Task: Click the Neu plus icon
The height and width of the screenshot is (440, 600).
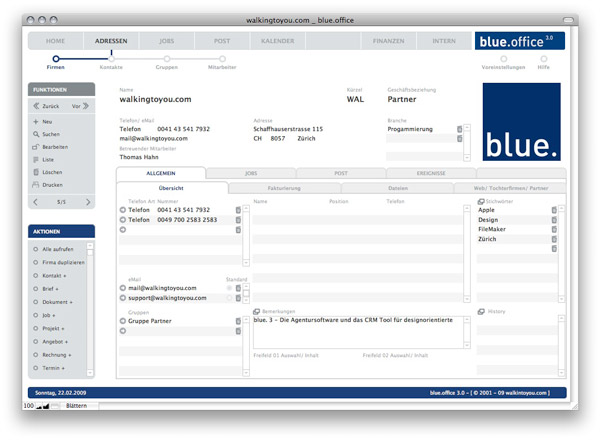Action: [x=36, y=122]
